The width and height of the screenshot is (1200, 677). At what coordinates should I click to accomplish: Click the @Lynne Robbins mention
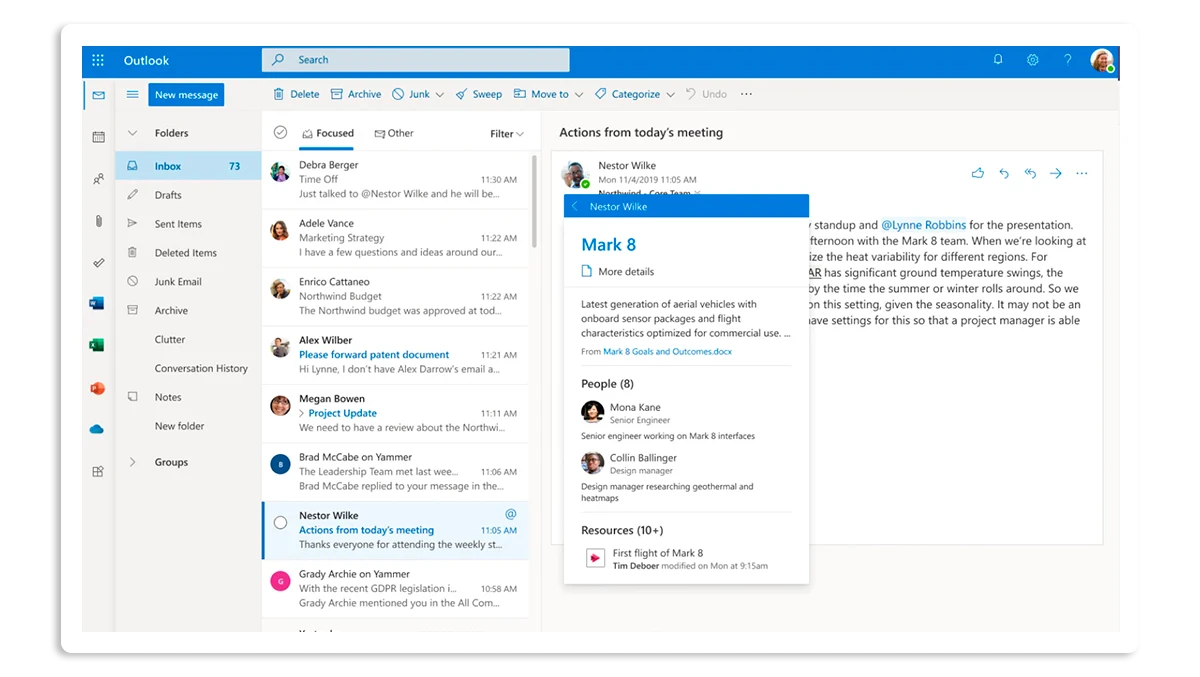point(924,225)
